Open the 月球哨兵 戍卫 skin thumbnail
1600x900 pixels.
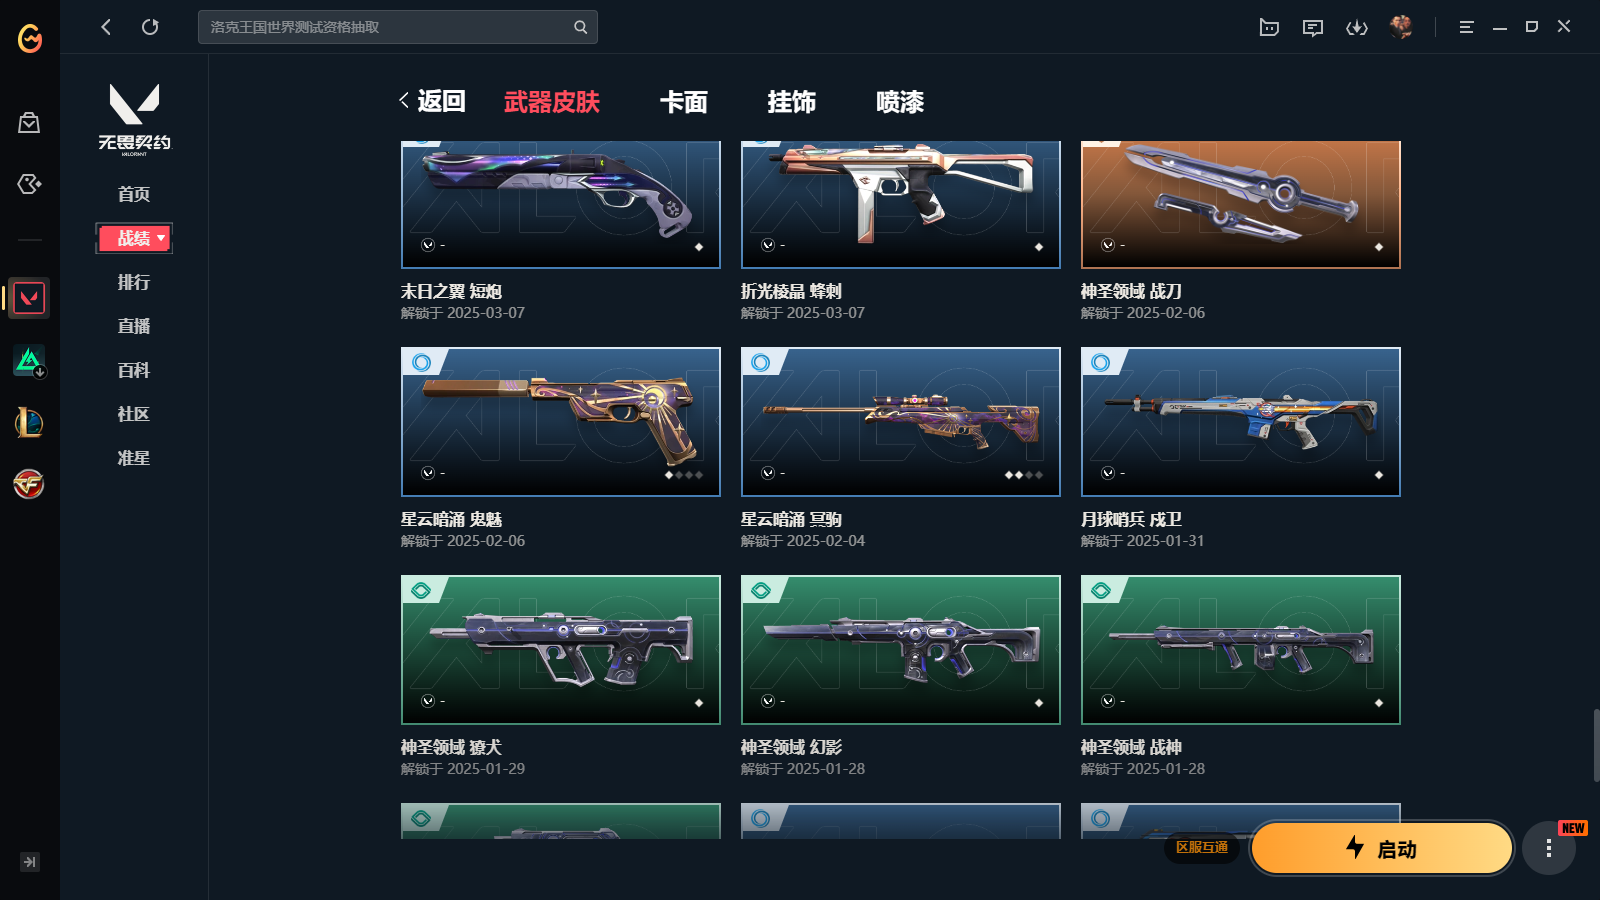pyautogui.click(x=1241, y=422)
